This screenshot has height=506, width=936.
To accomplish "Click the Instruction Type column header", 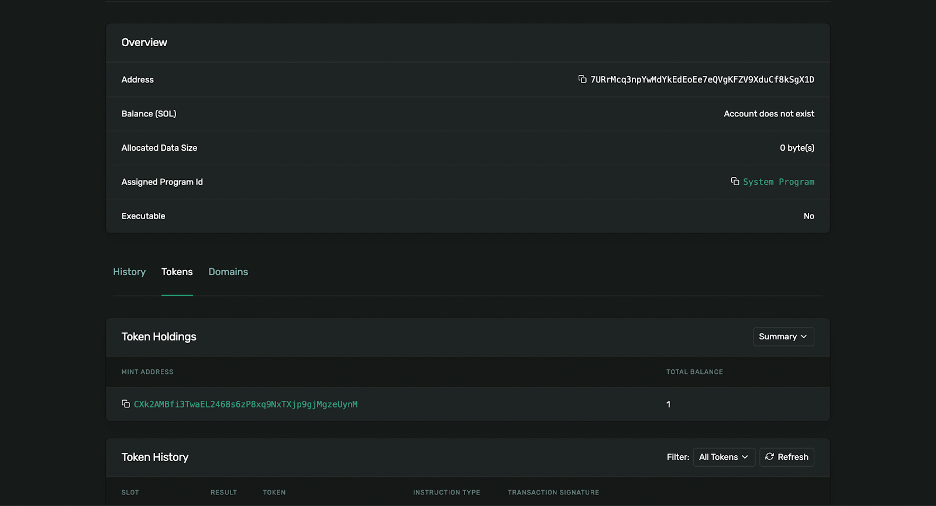I will tap(447, 492).
